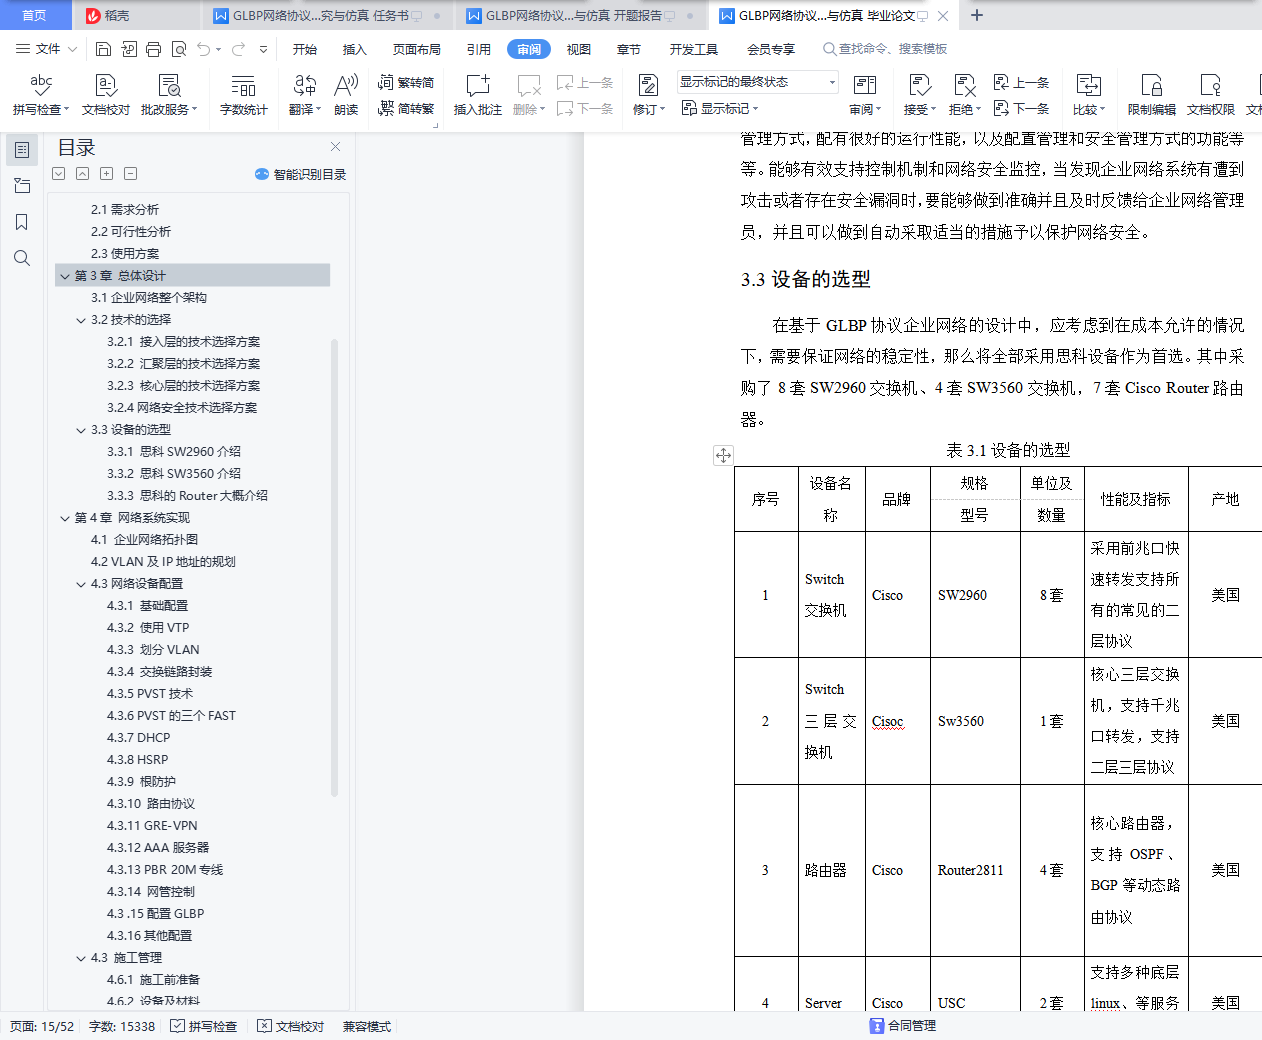The image size is (1262, 1040).
Task: Open document proofreading (文档校对) tool
Action: (106, 95)
